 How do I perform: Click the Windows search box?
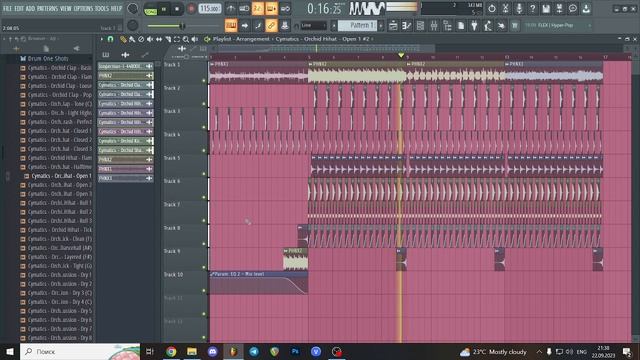pos(80,351)
